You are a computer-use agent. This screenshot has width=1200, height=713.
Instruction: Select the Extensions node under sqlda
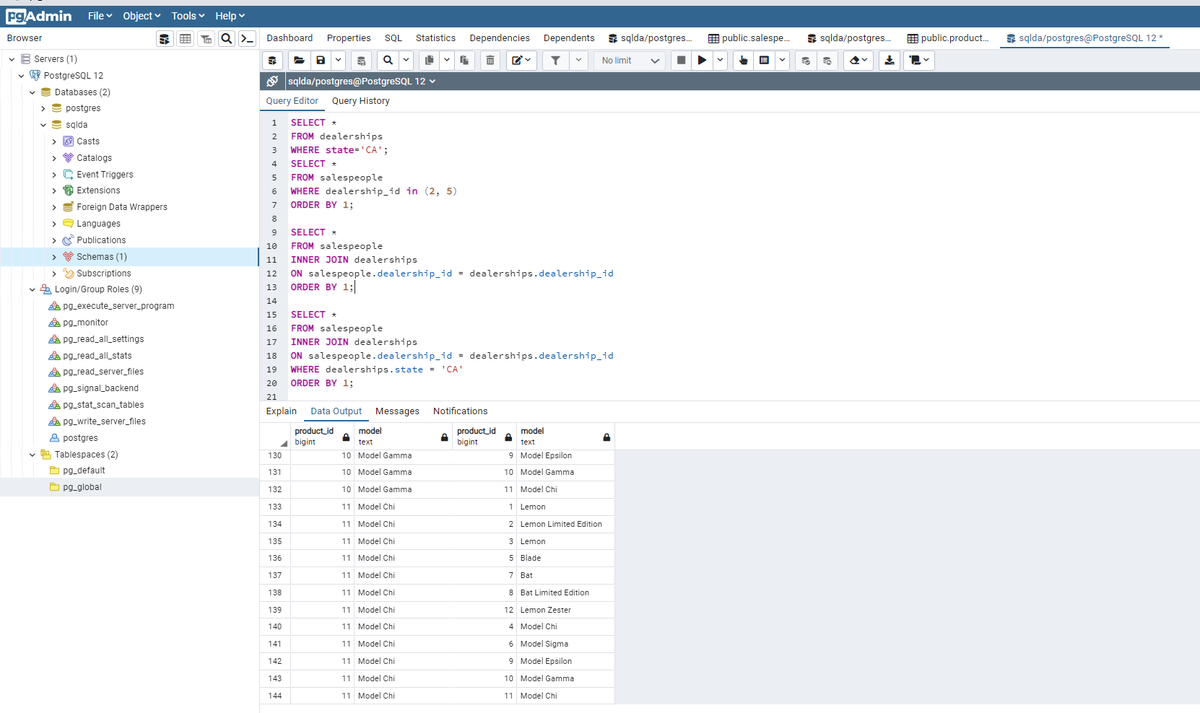click(x=98, y=190)
